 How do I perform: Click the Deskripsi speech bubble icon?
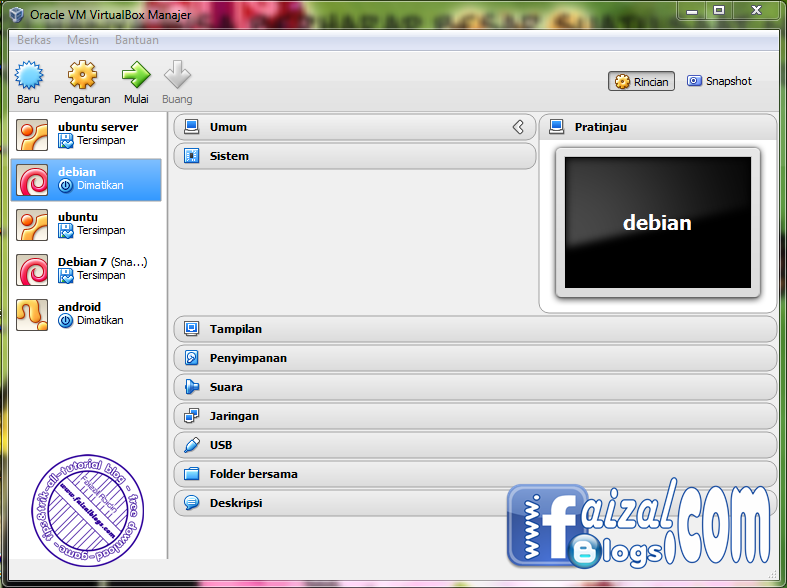(x=191, y=503)
